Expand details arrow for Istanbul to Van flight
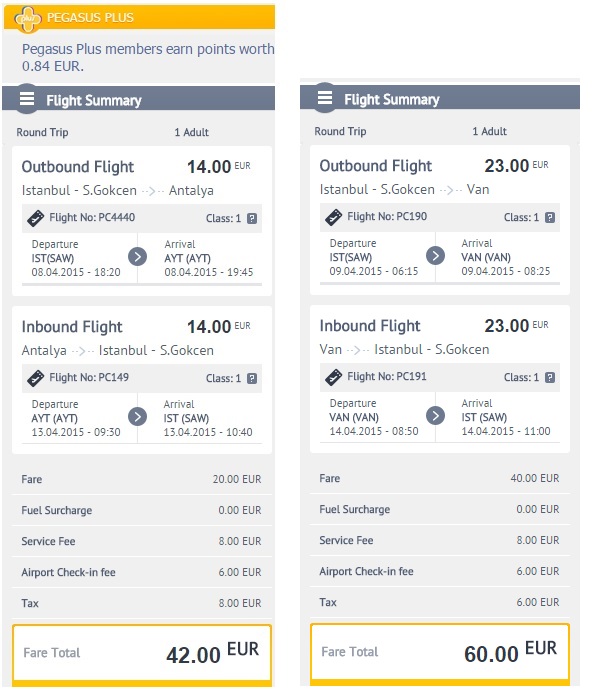592x694 pixels. tap(435, 256)
